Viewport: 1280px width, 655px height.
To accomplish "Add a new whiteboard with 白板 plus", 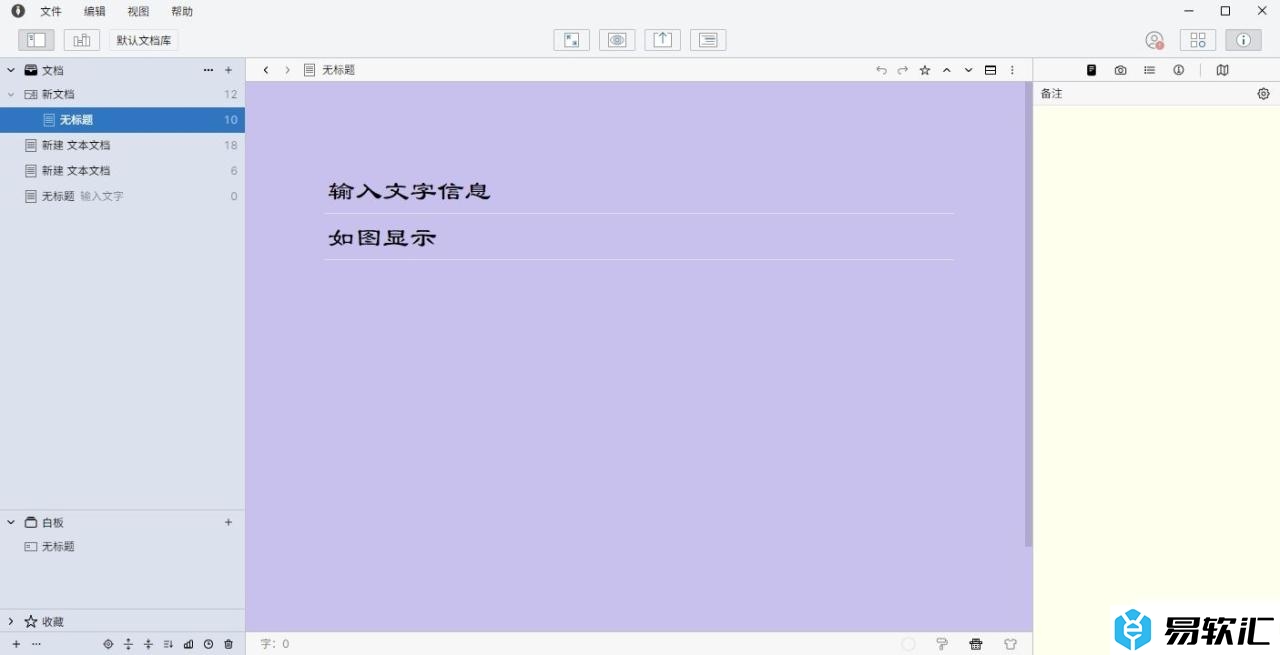I will 228,522.
